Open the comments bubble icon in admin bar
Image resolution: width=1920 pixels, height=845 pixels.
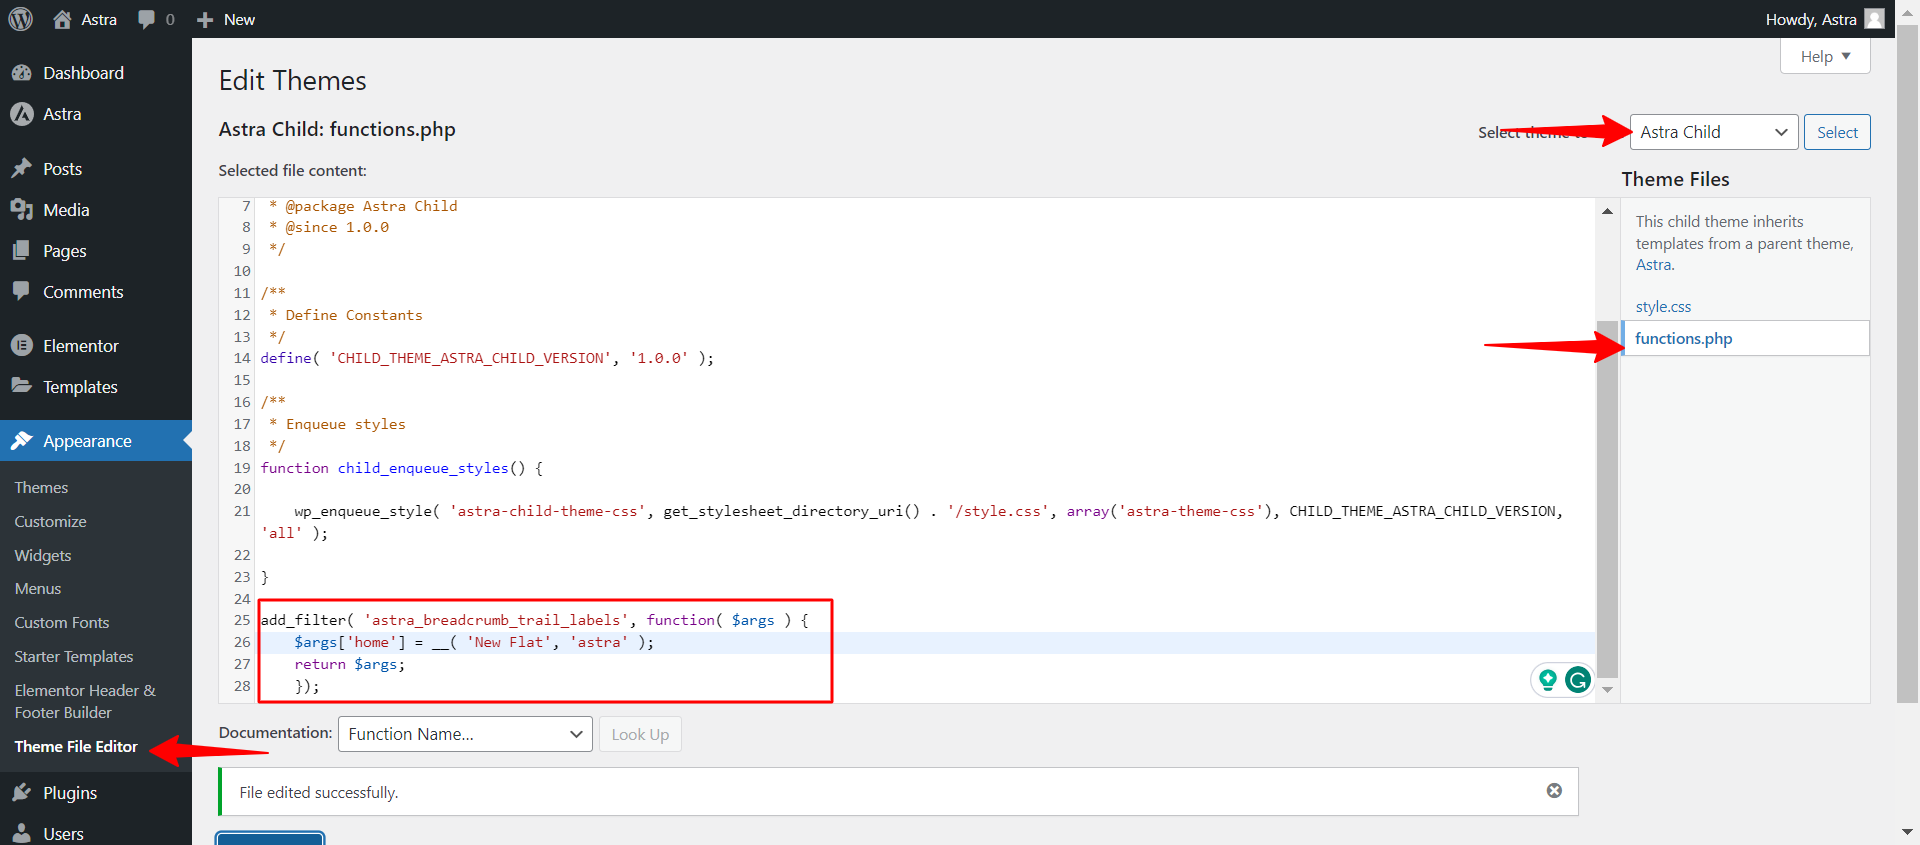click(x=147, y=19)
